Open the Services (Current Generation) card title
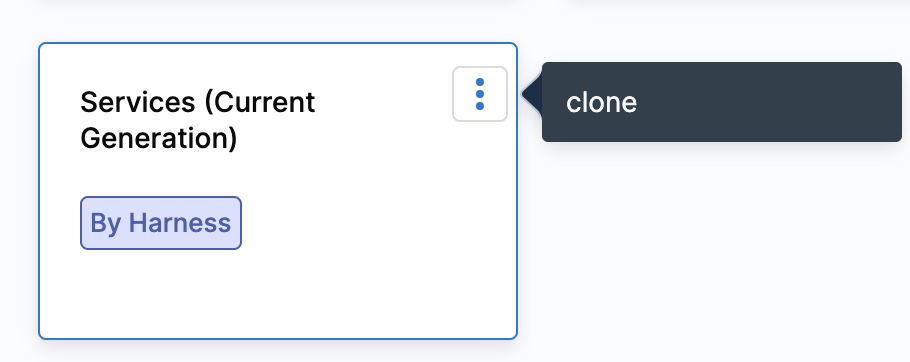This screenshot has width=910, height=362. click(197, 121)
